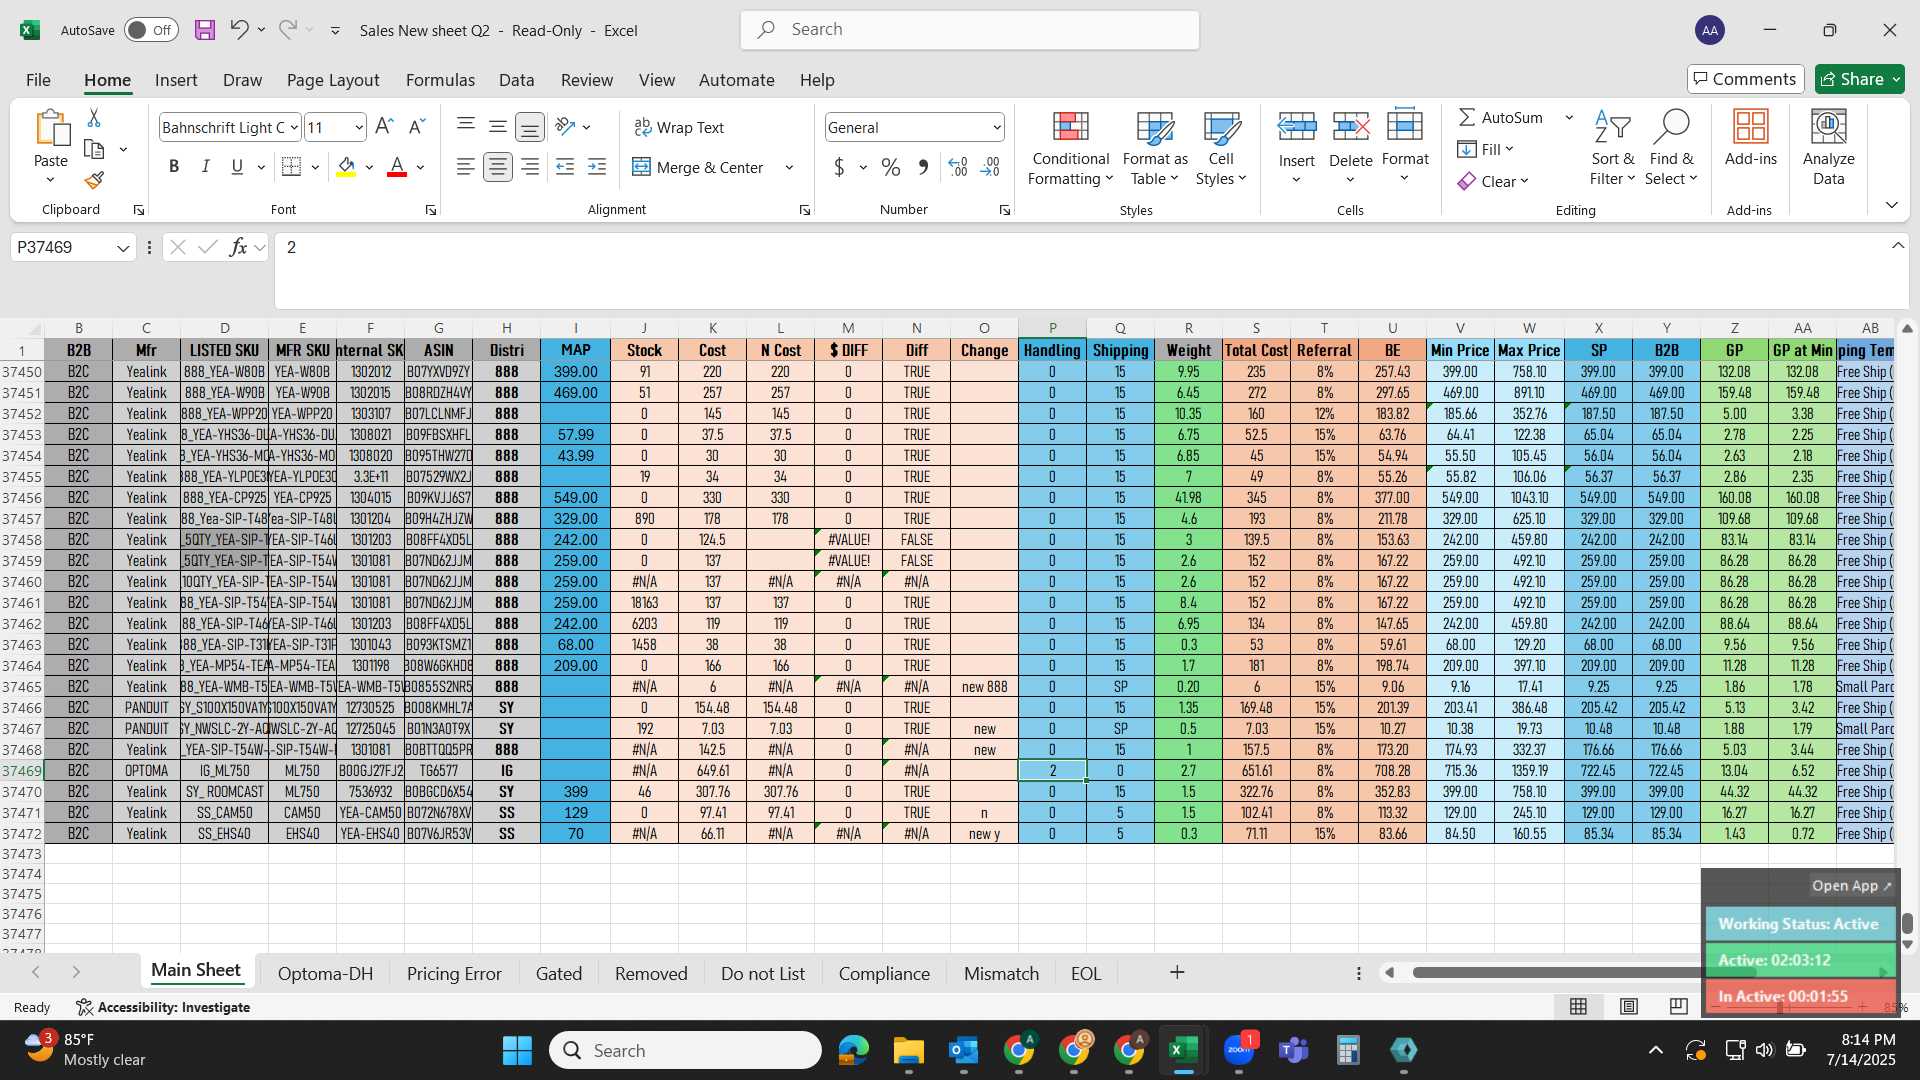
Task: Switch to the Pricing Error sheet tab
Action: click(454, 973)
